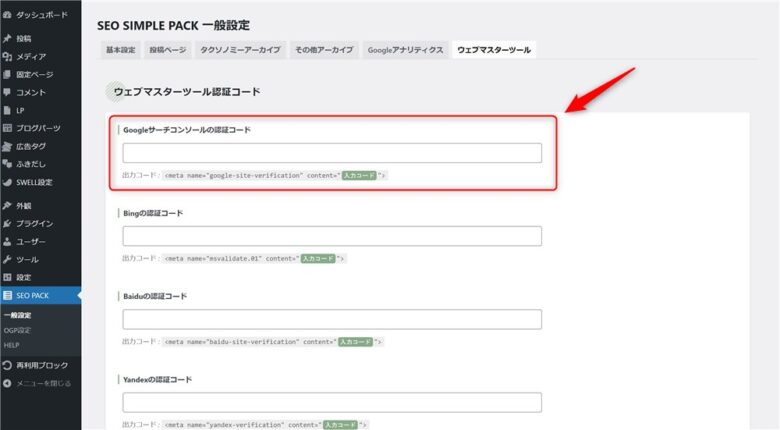
Task: Click the yandex-verification output code text
Action: coord(266,425)
